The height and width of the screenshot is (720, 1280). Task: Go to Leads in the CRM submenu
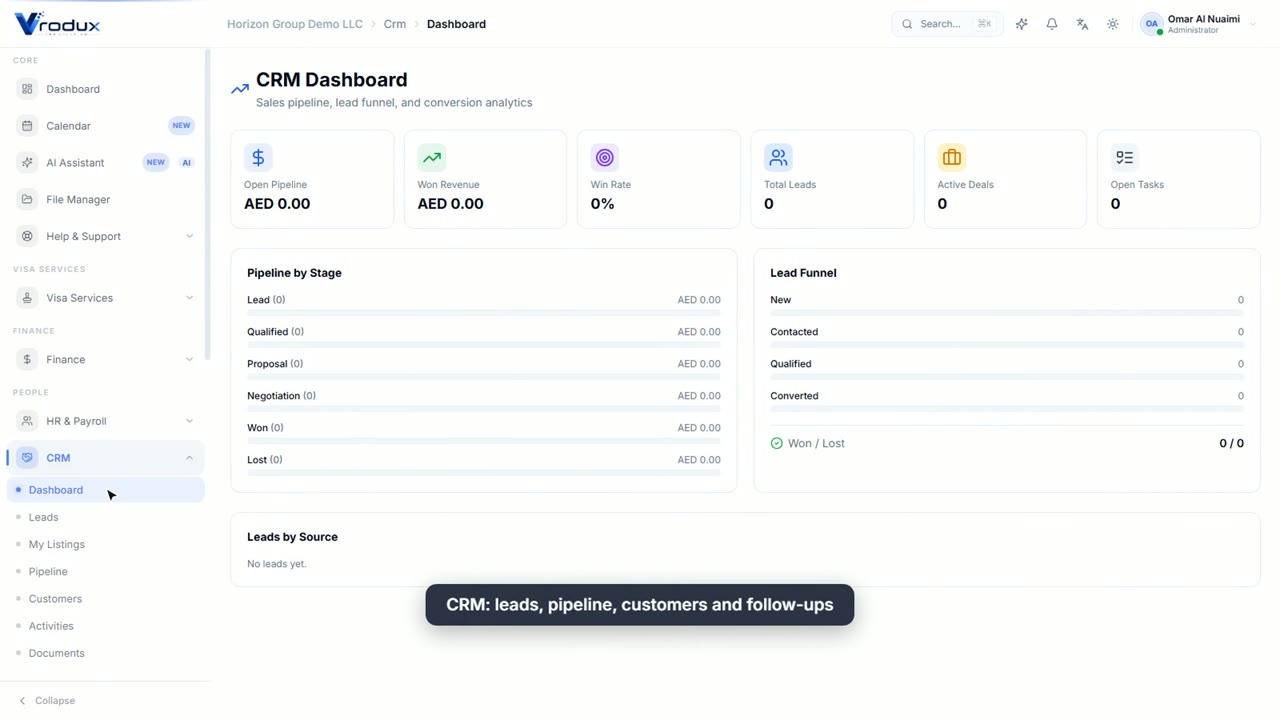(43, 517)
